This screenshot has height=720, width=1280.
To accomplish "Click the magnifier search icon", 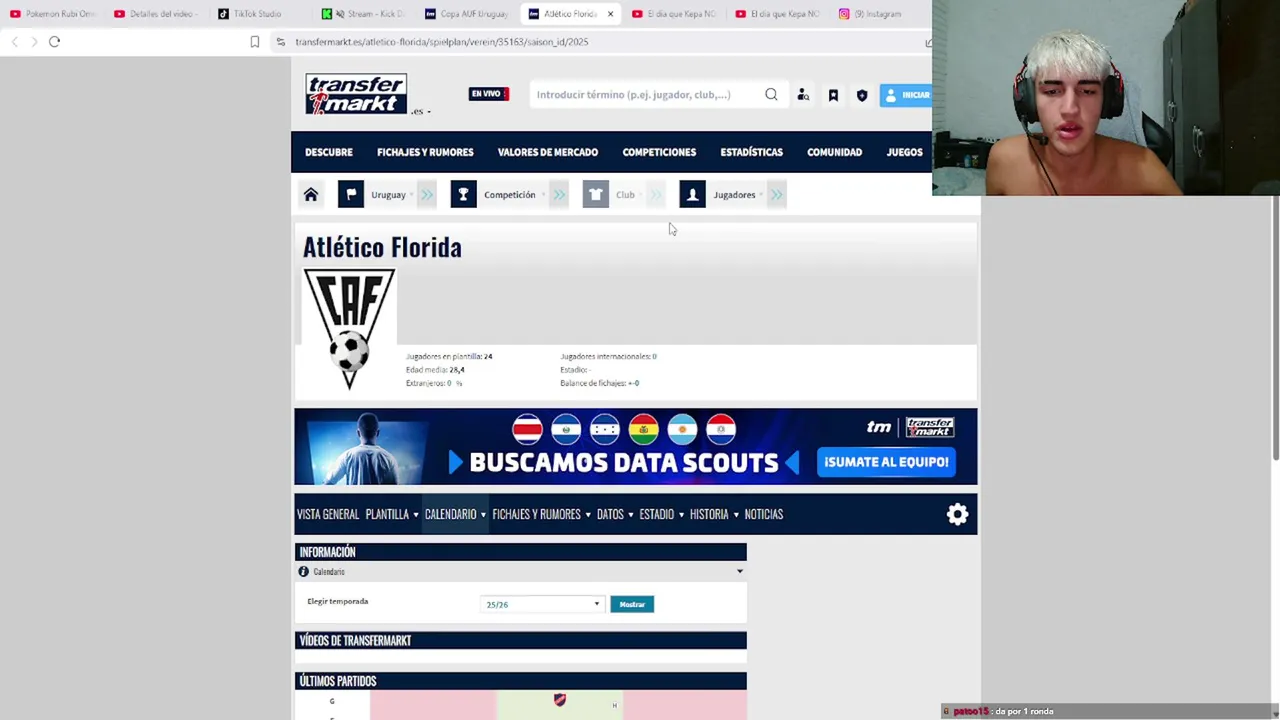I will point(771,95).
